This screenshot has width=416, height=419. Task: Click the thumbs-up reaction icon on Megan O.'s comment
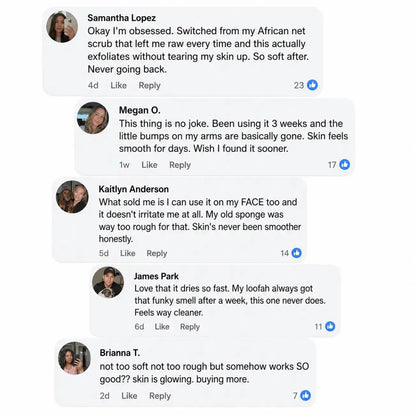coord(345,164)
